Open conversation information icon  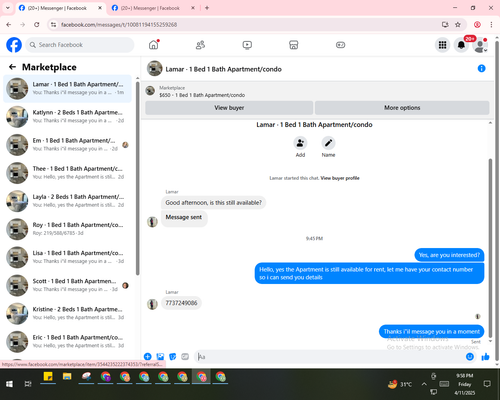click(481, 68)
